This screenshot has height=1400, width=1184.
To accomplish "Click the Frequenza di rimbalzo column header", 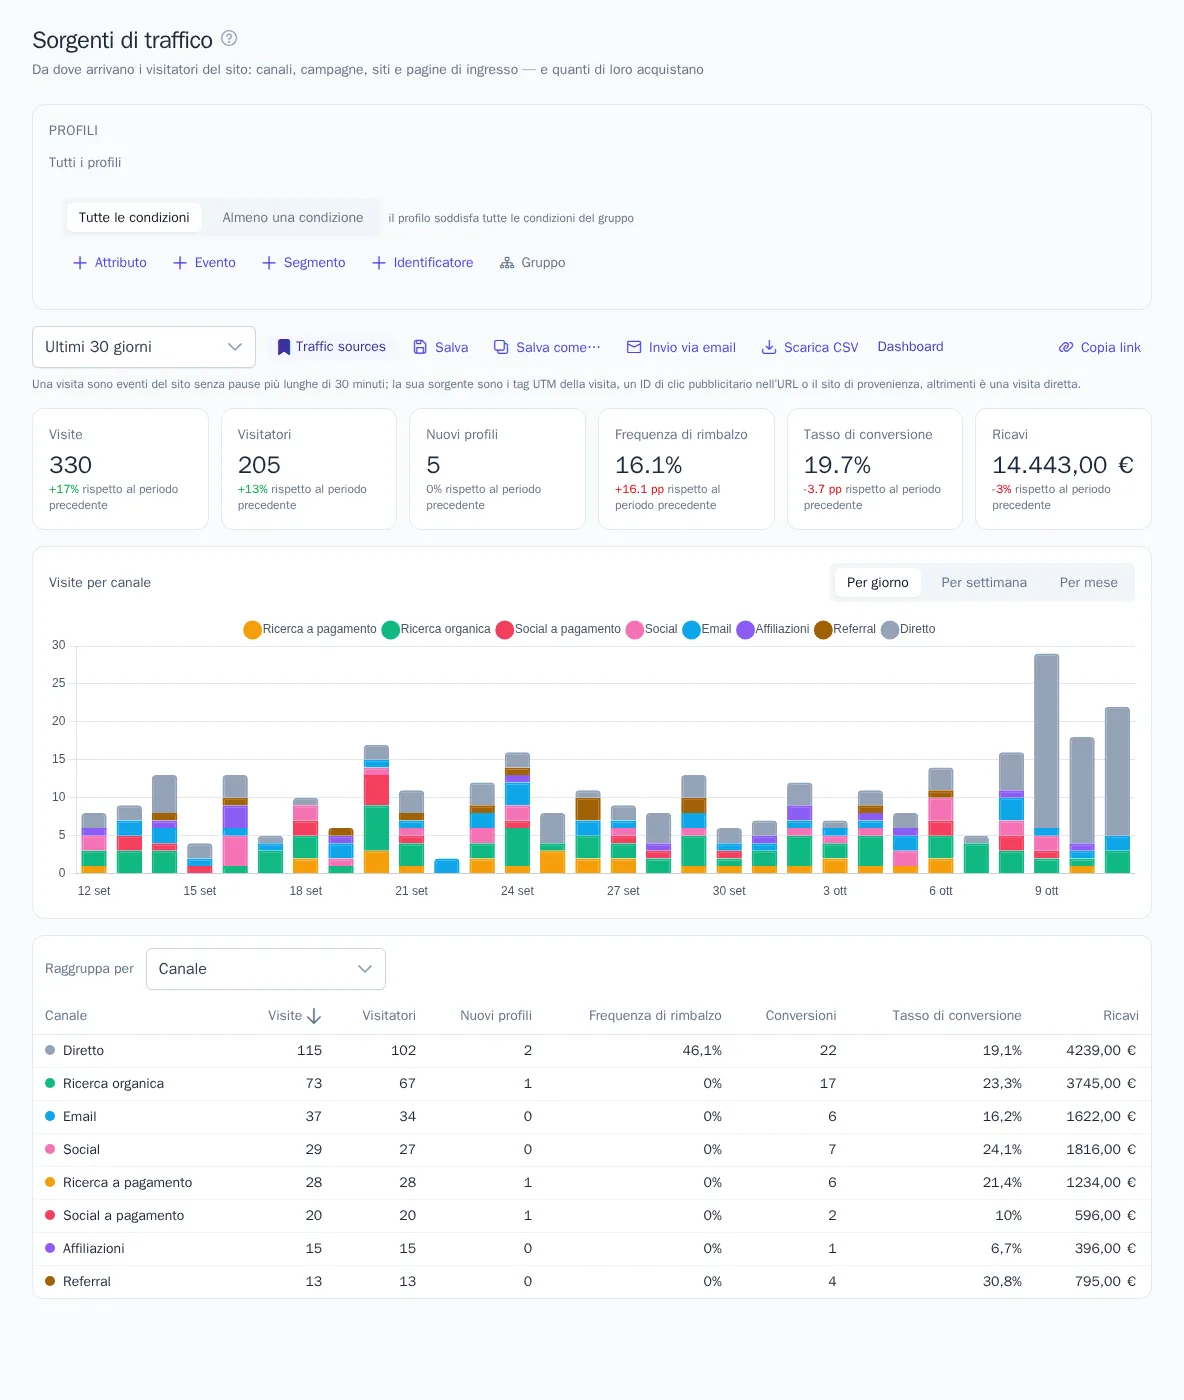I will tap(655, 1015).
